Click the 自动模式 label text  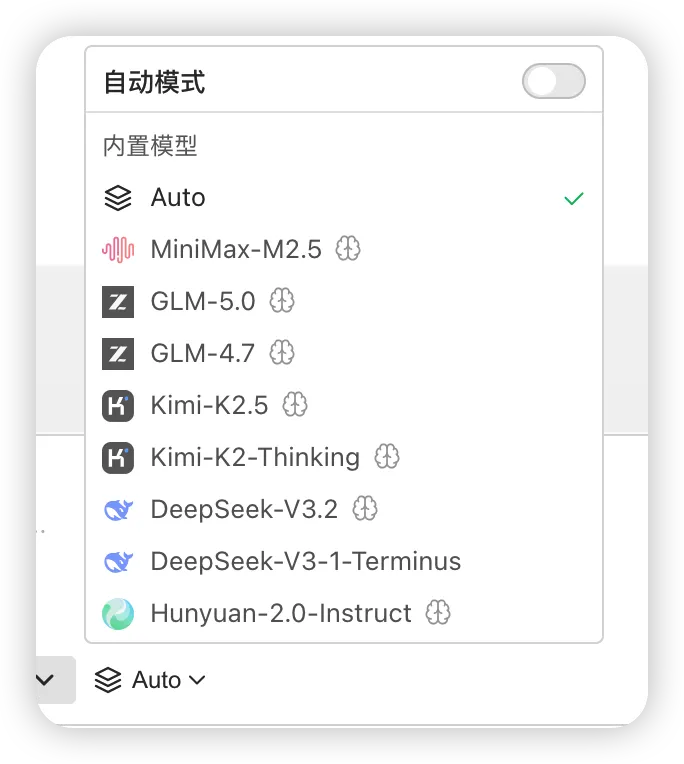pos(154,82)
